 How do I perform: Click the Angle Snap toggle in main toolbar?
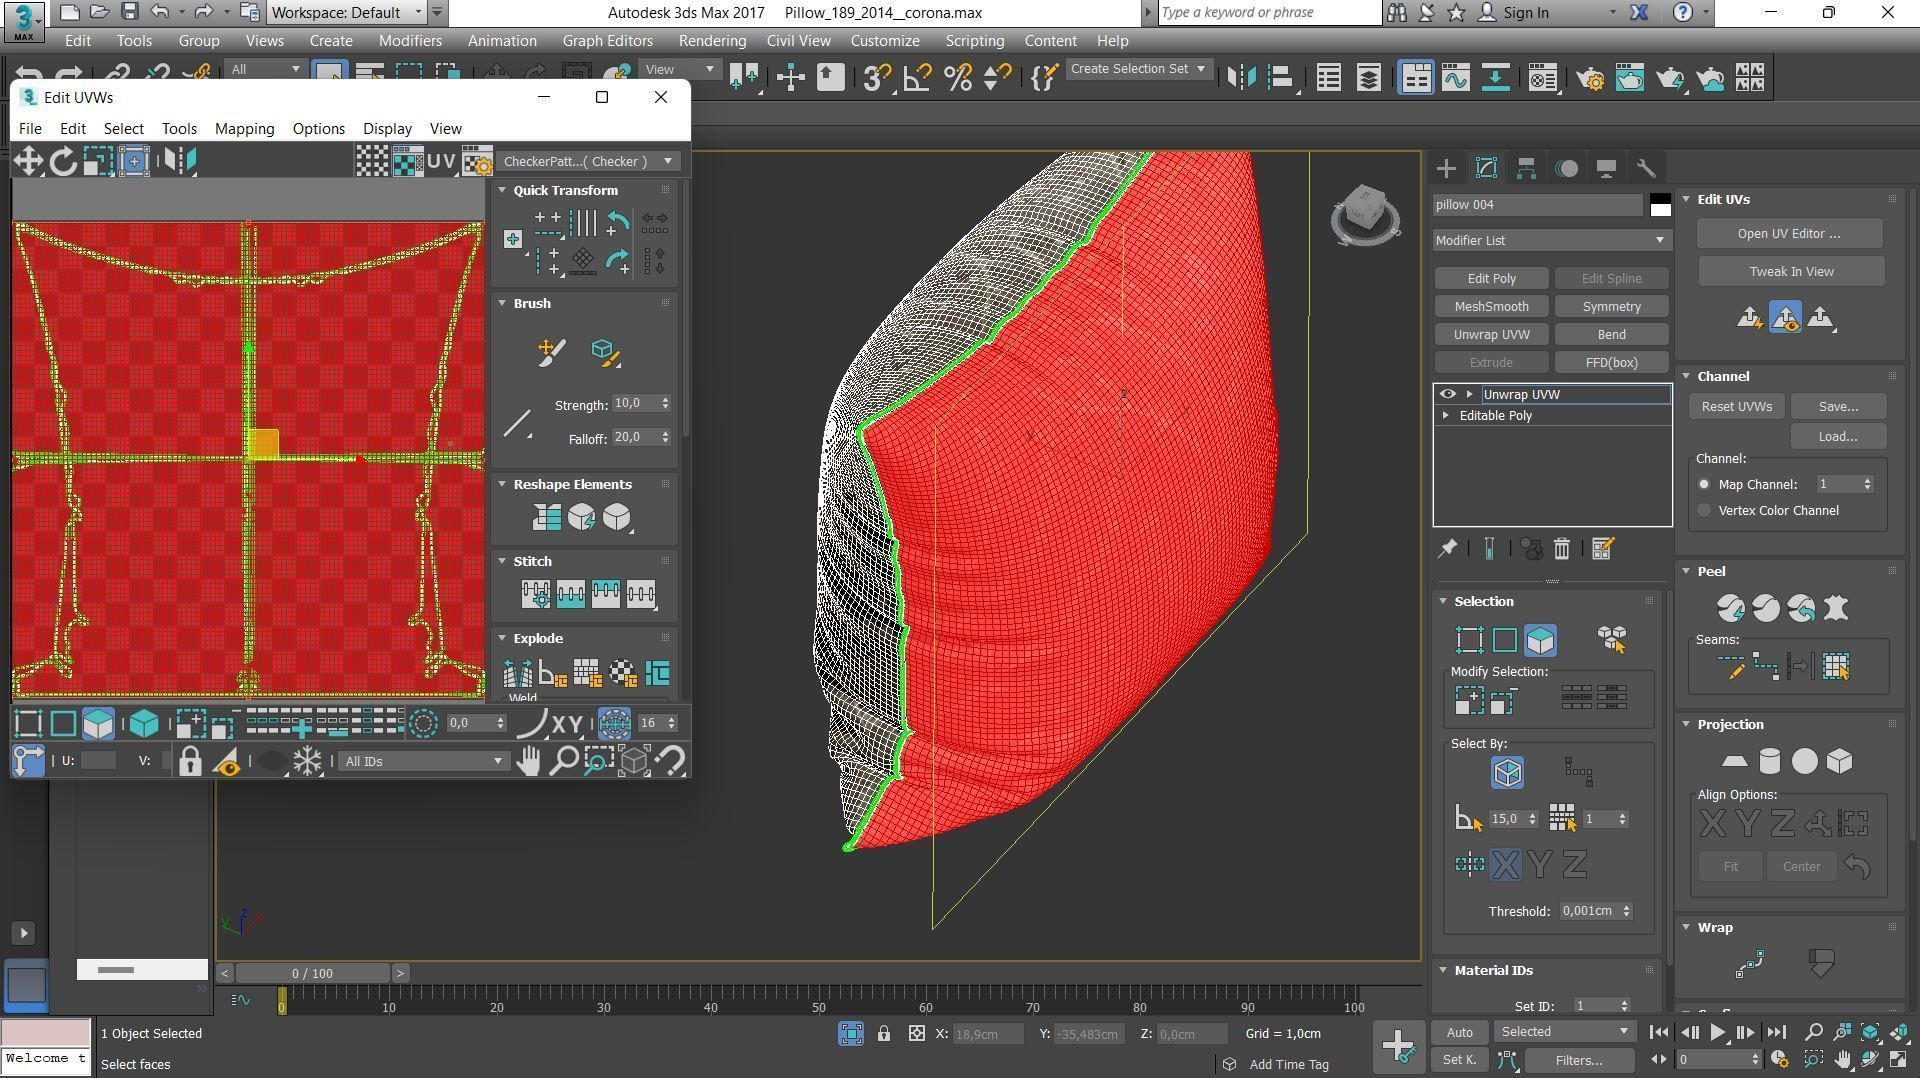pyautogui.click(x=917, y=78)
